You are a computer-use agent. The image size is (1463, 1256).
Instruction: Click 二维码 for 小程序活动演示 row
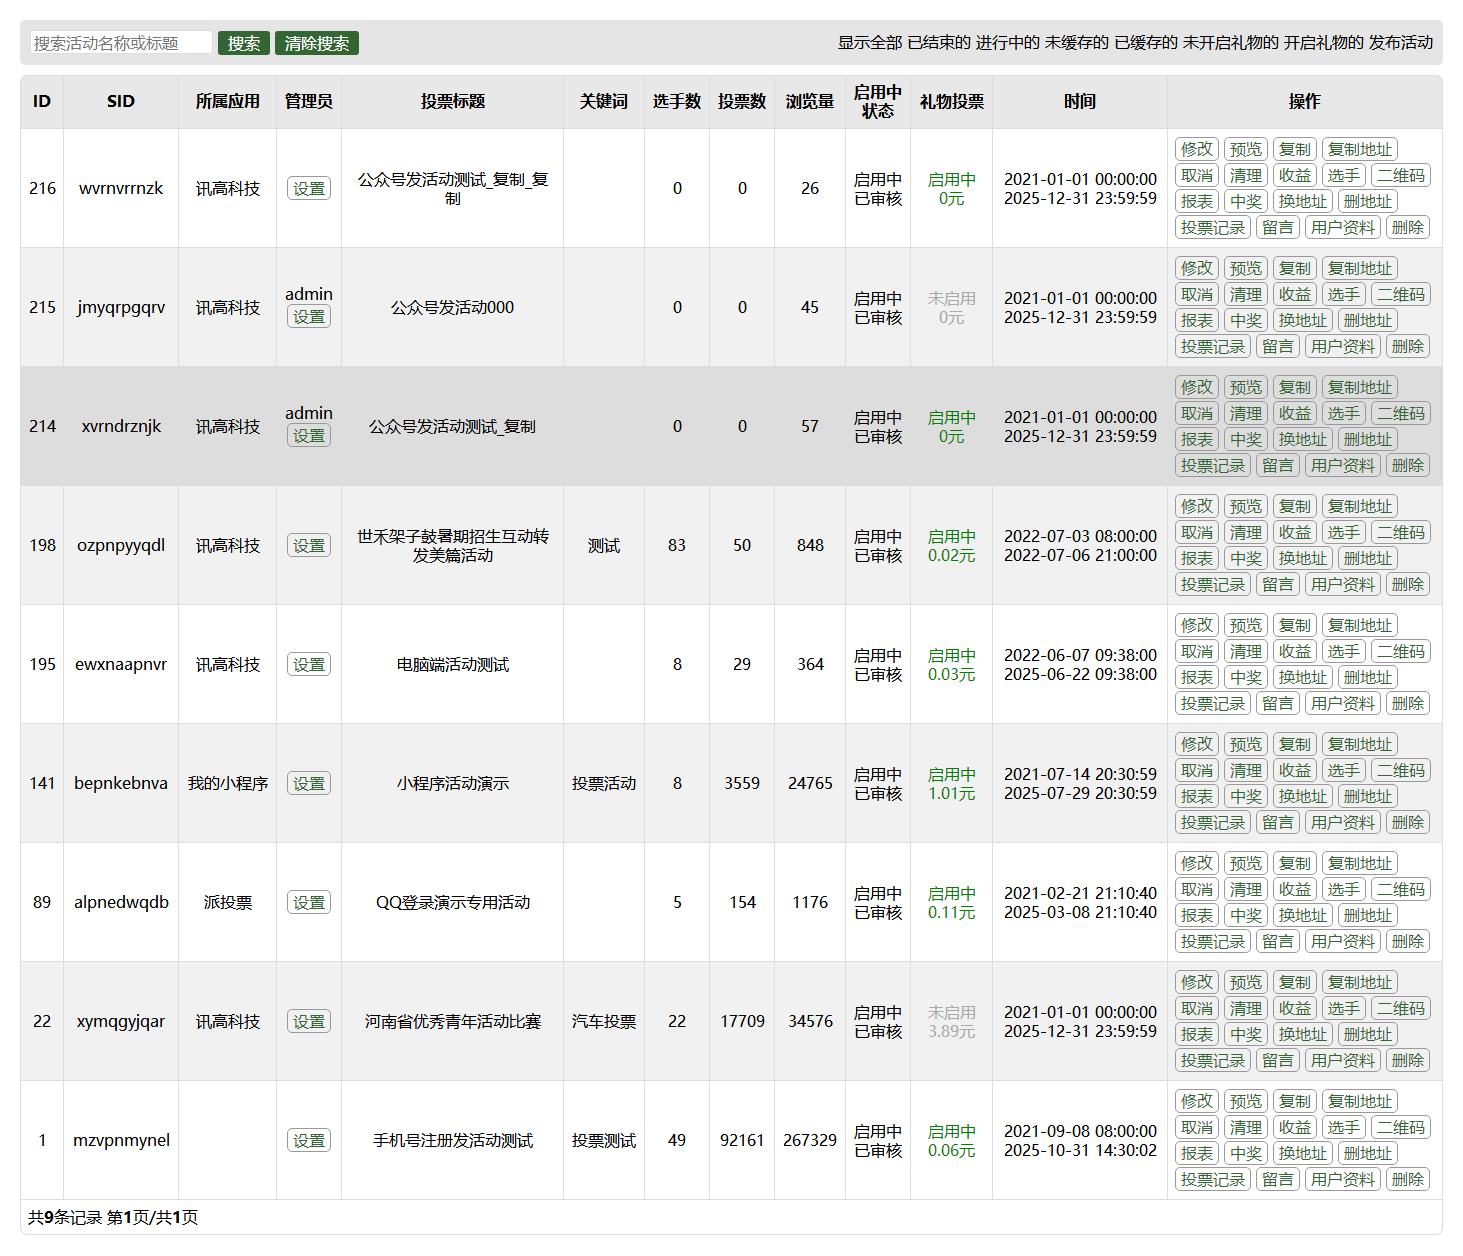pos(1401,770)
